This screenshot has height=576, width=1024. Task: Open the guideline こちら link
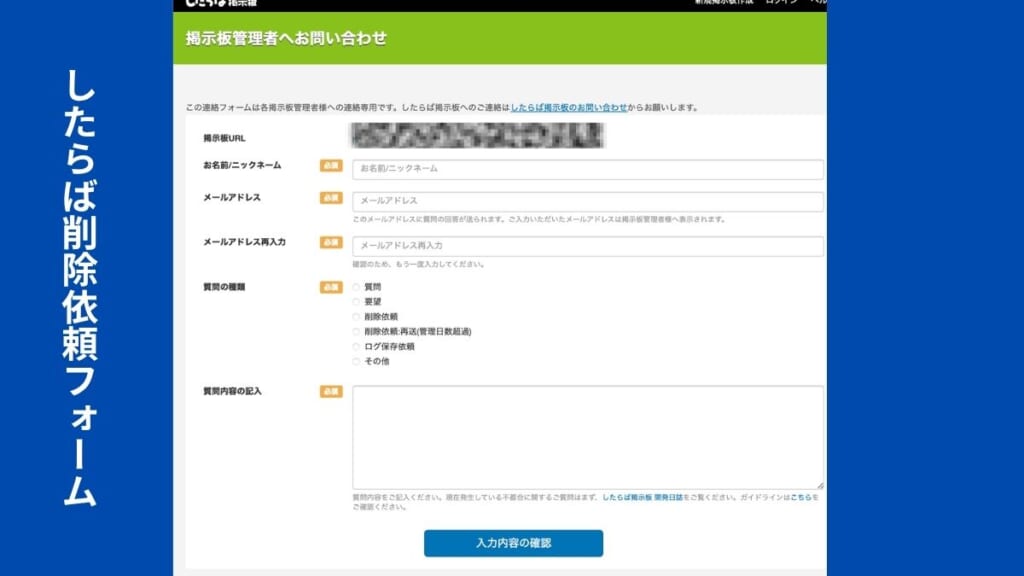click(x=800, y=497)
